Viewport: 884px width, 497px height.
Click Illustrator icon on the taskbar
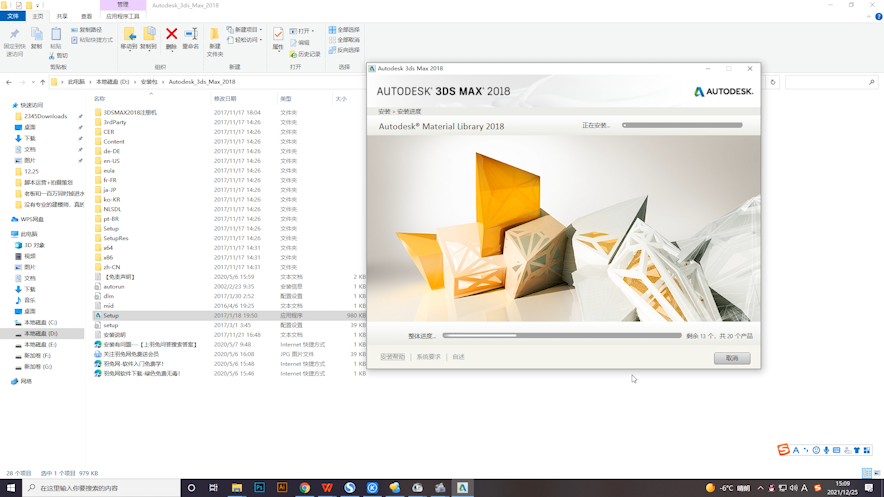tap(282, 487)
